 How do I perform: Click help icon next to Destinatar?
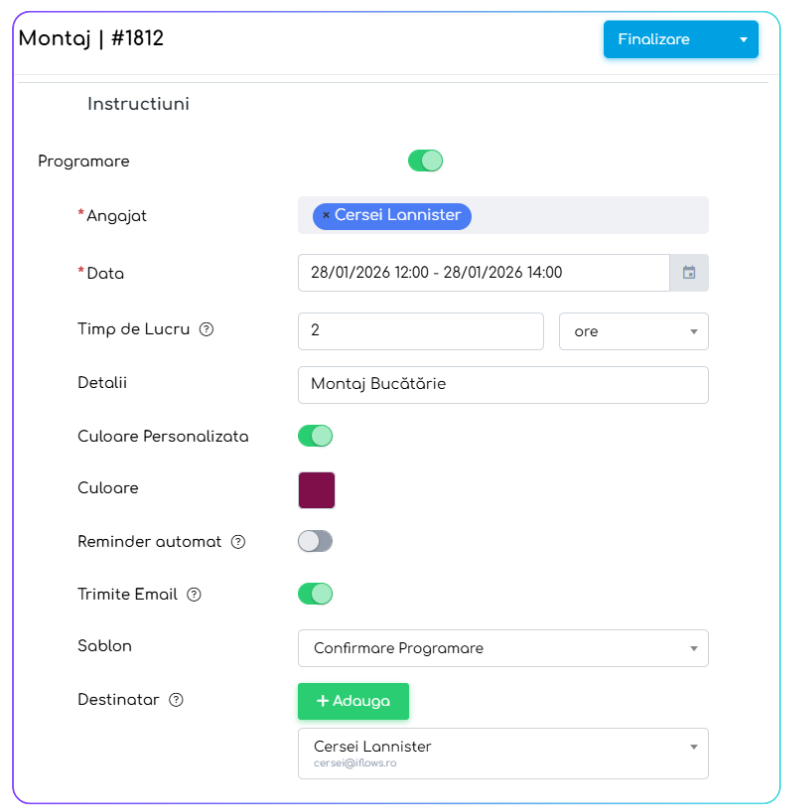pyautogui.click(x=176, y=700)
